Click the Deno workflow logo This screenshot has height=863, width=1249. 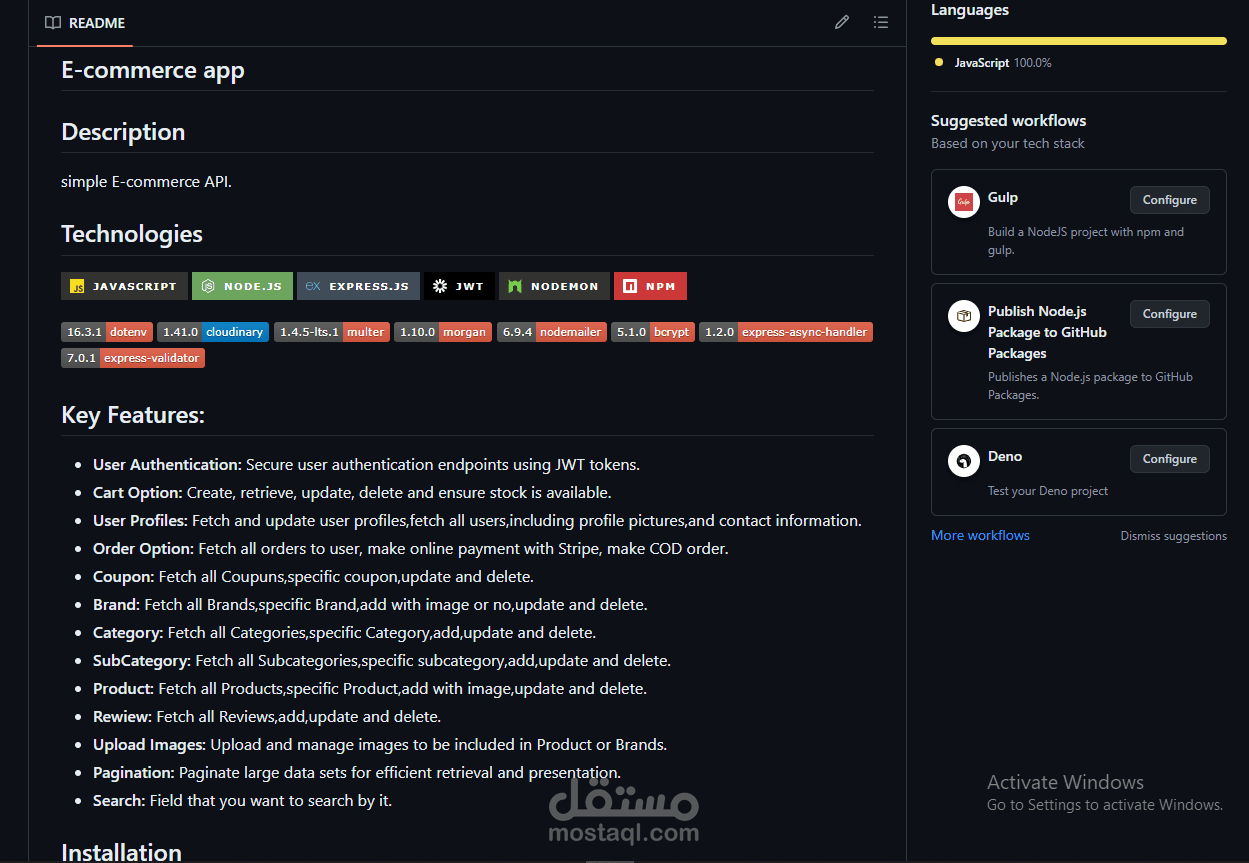tap(964, 461)
